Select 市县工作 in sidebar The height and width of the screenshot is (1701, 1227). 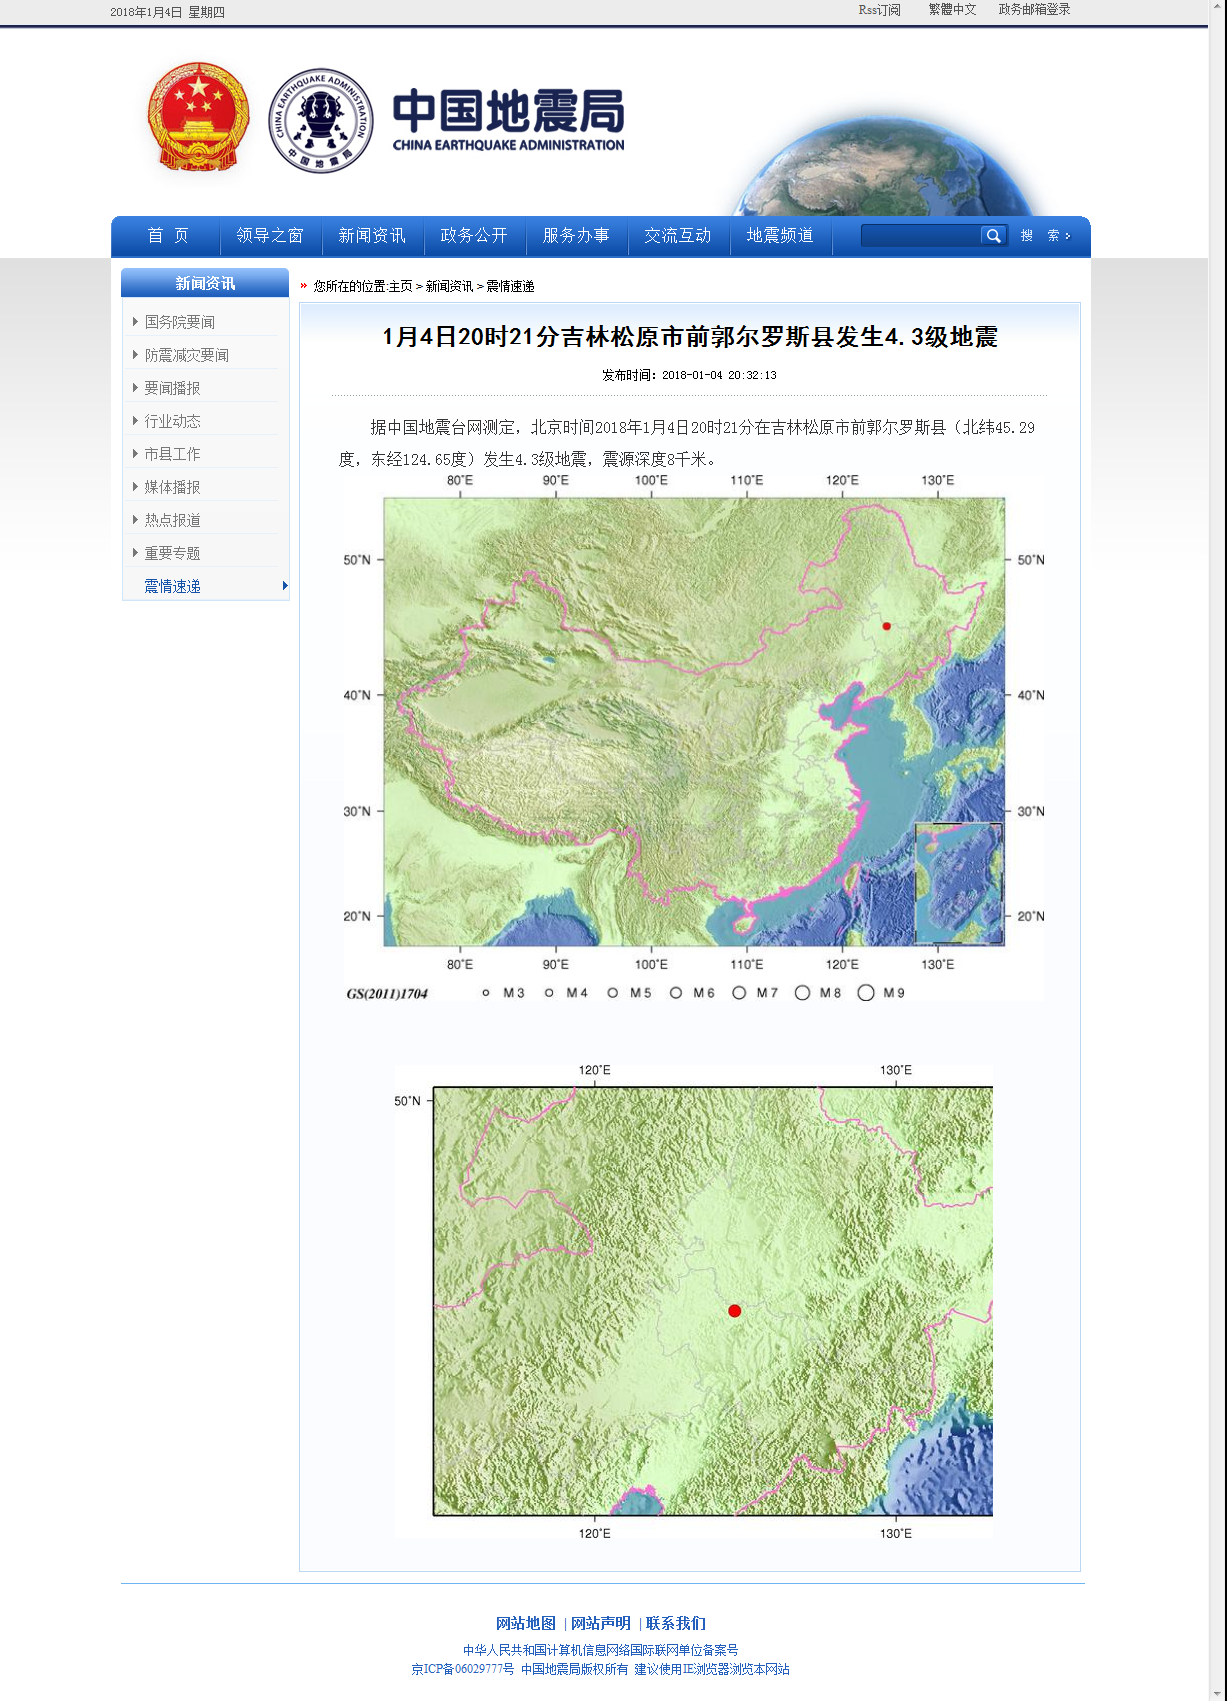coord(172,454)
